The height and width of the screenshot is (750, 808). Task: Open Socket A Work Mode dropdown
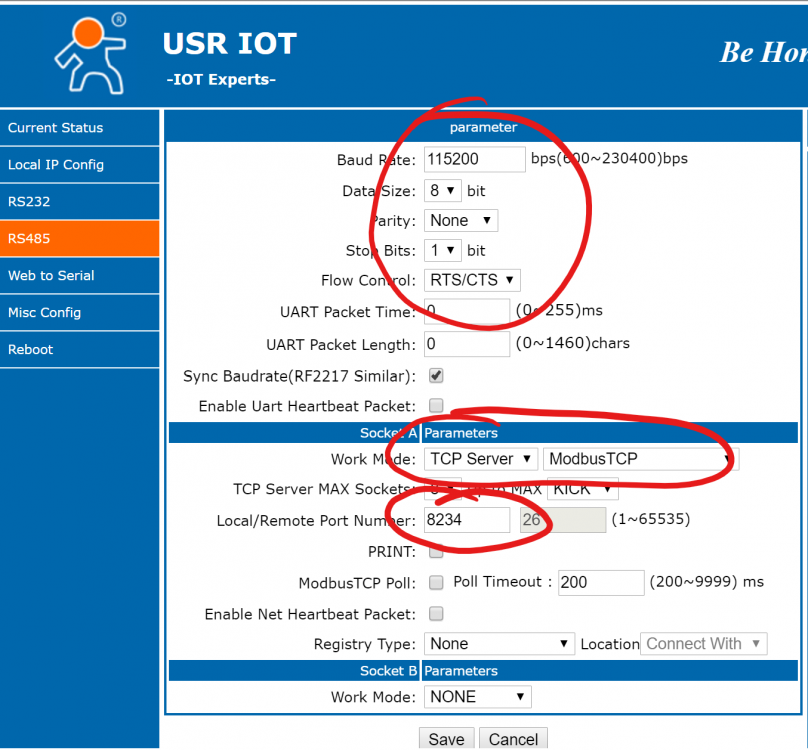[480, 459]
